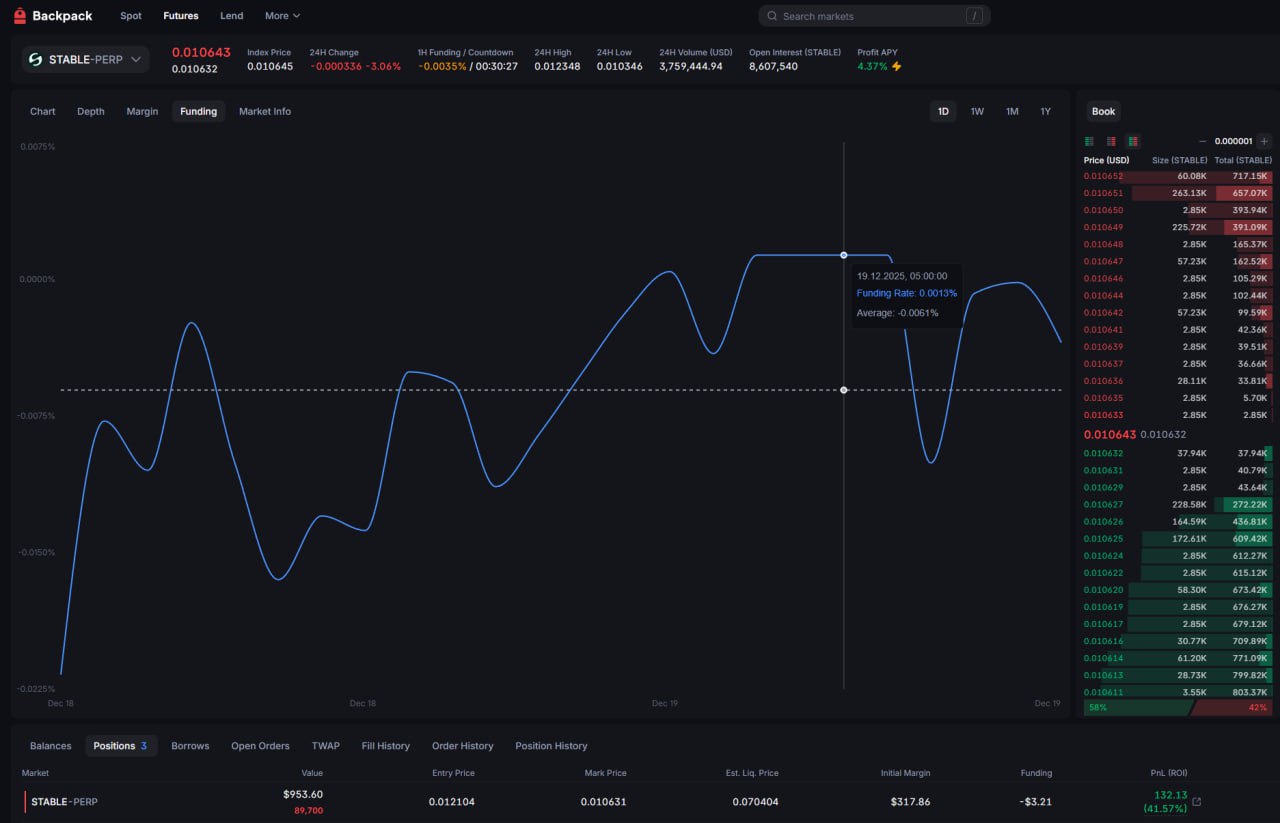Decrease order book price grouping
Viewport: 1280px width, 823px height.
[1202, 141]
